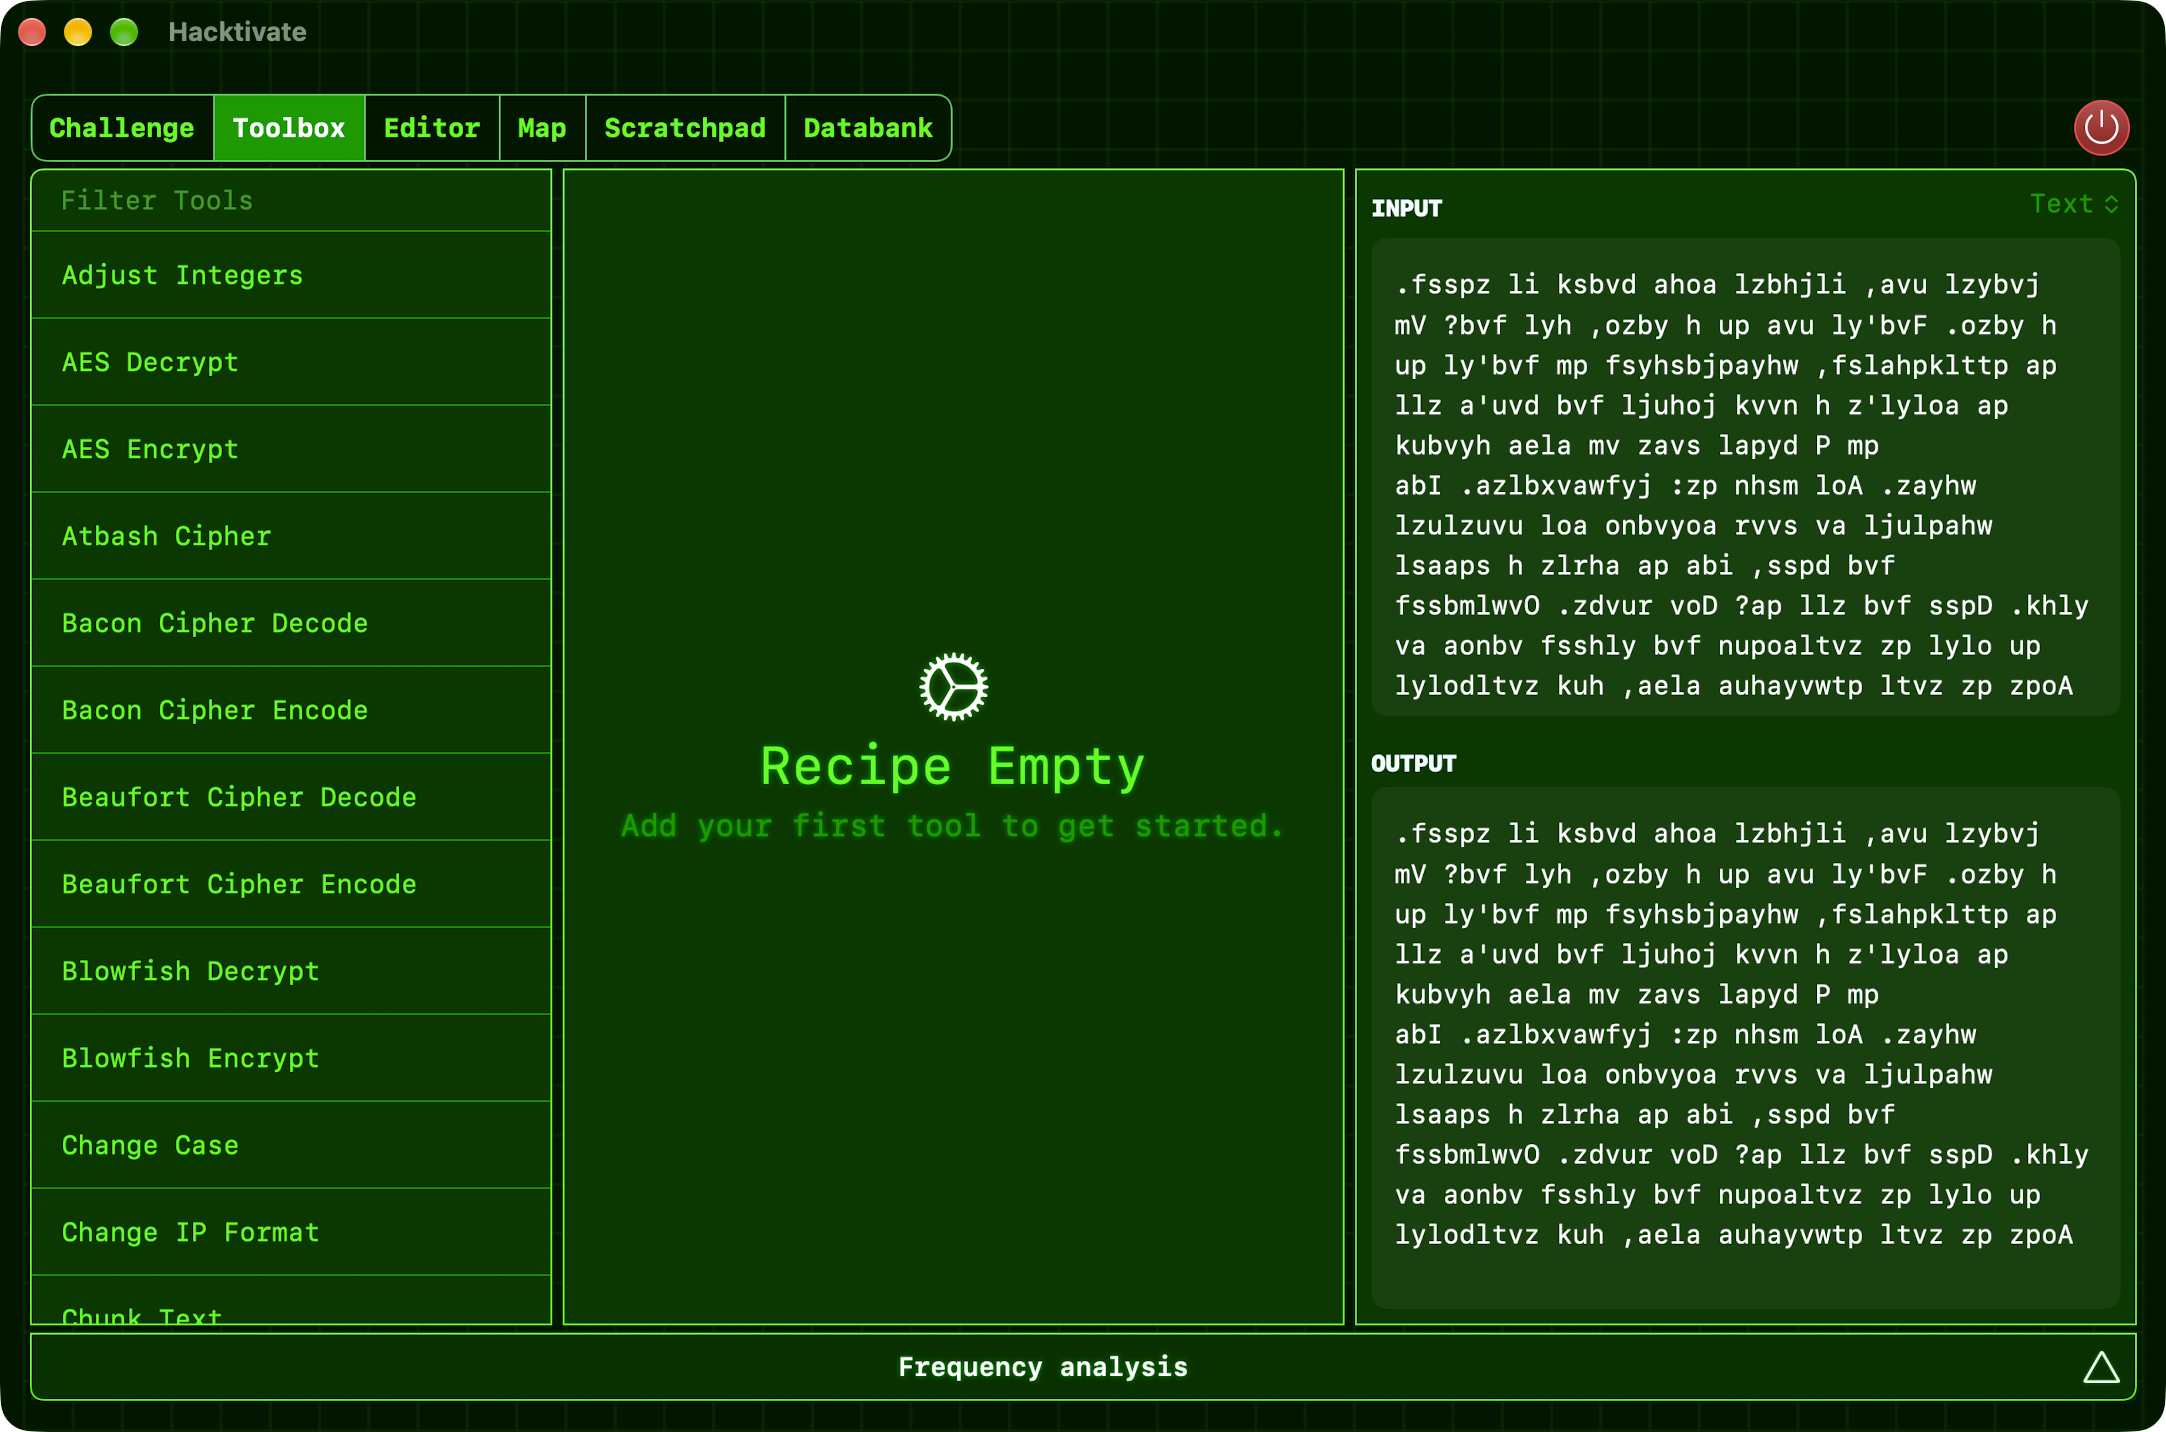2166x1432 pixels.
Task: Click the gear icon above Recipe Empty
Action: click(953, 687)
